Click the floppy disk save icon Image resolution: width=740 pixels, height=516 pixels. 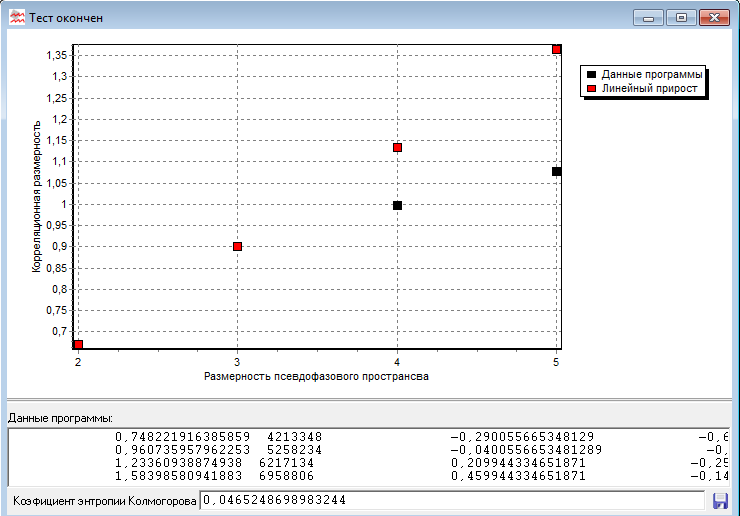[719, 499]
